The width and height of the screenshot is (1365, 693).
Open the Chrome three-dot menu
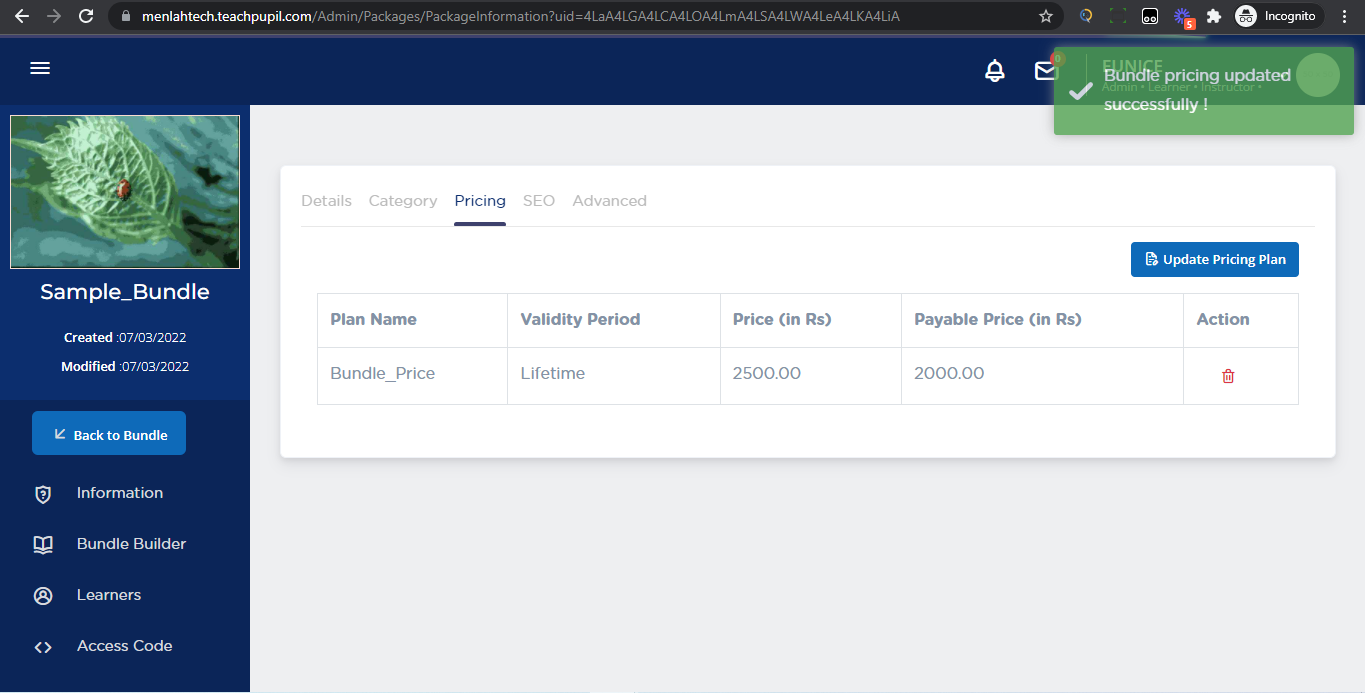(1345, 16)
